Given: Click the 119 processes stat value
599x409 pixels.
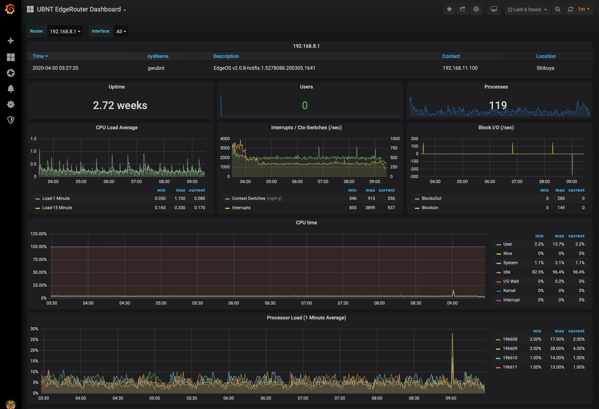Looking at the screenshot, I should pos(498,105).
